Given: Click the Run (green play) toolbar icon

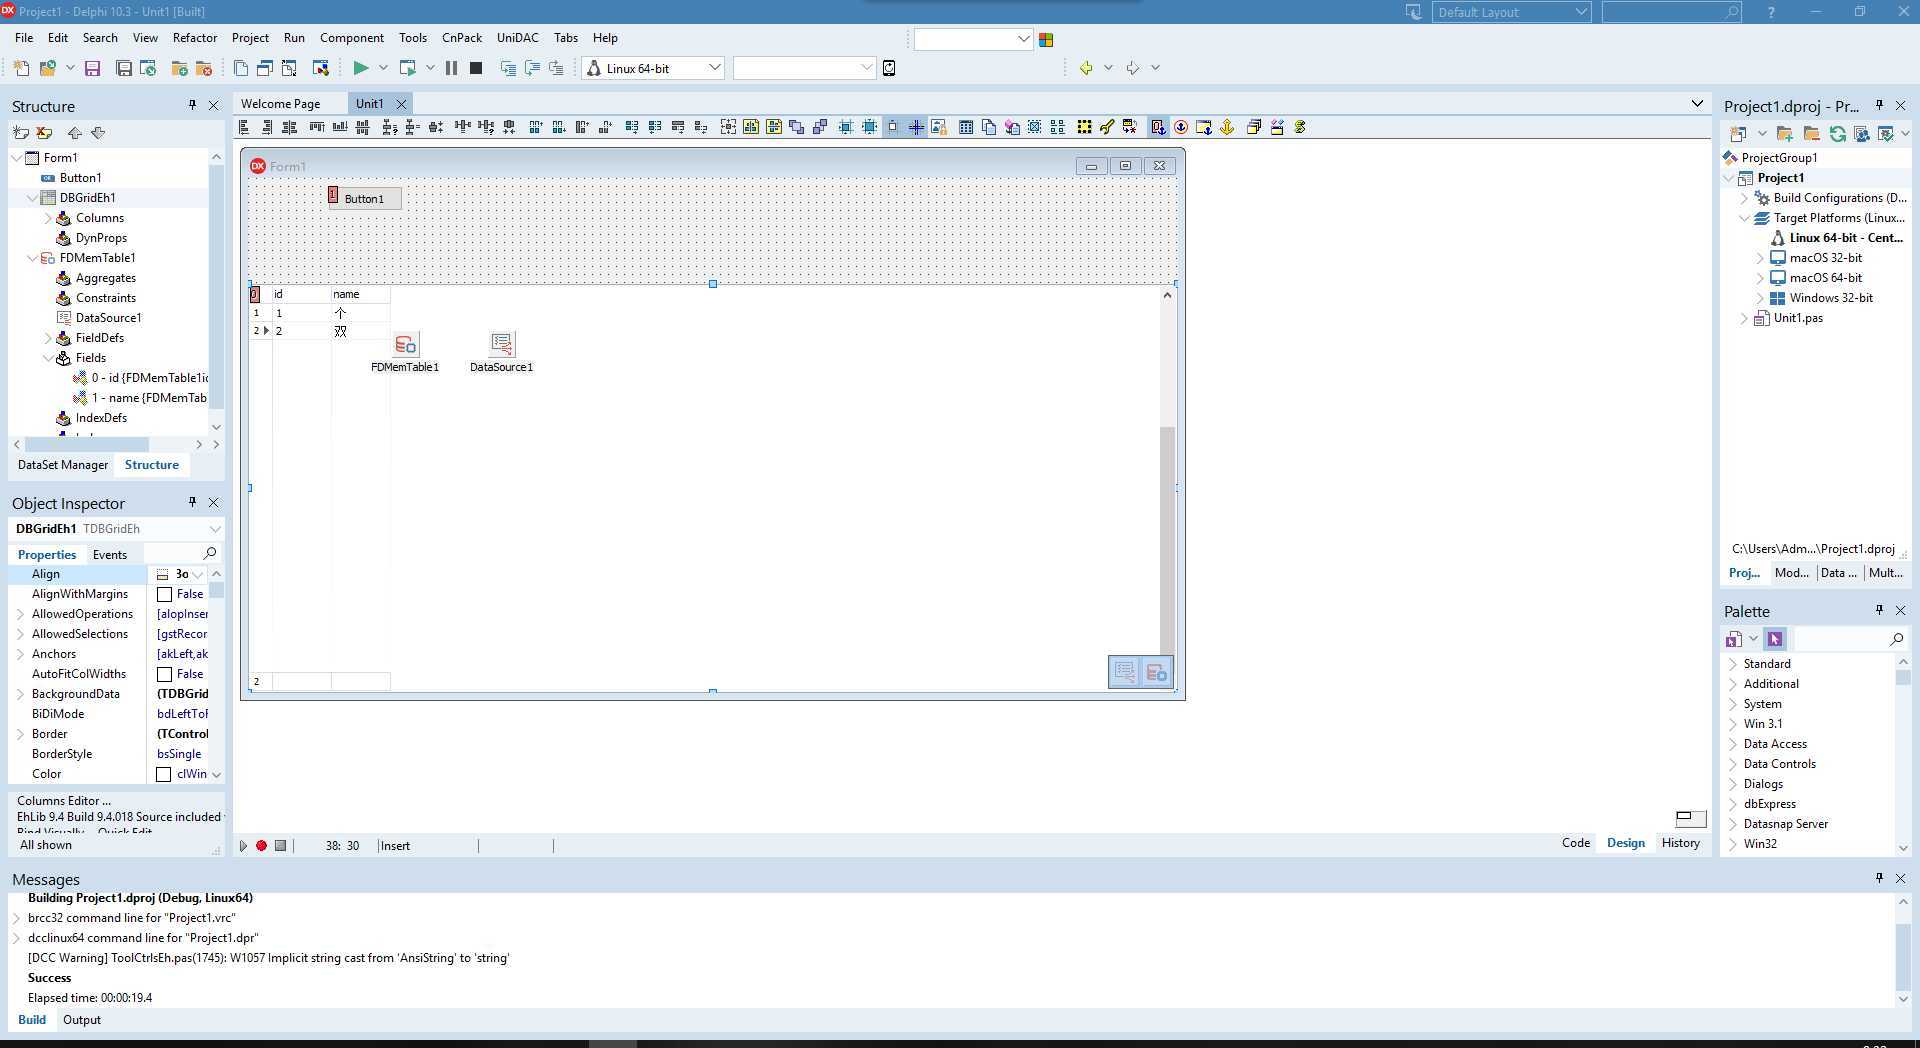Looking at the screenshot, I should (360, 68).
